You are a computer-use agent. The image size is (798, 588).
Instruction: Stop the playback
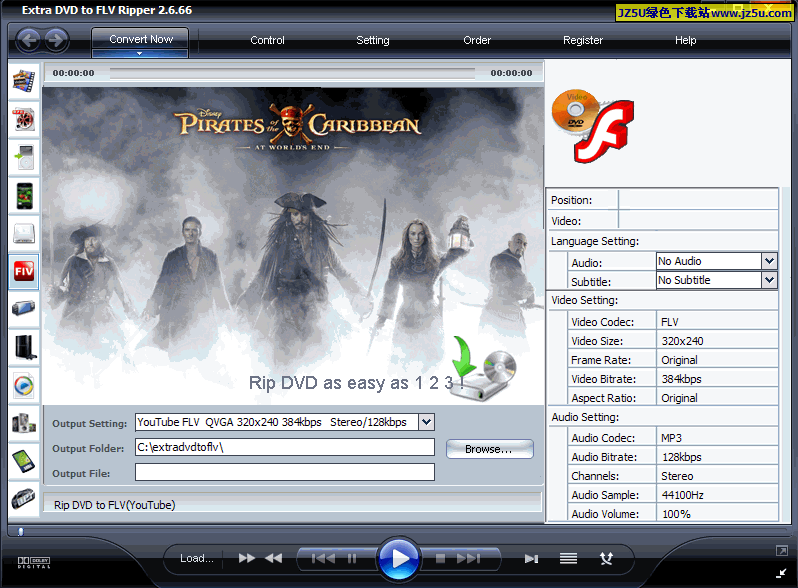441,558
